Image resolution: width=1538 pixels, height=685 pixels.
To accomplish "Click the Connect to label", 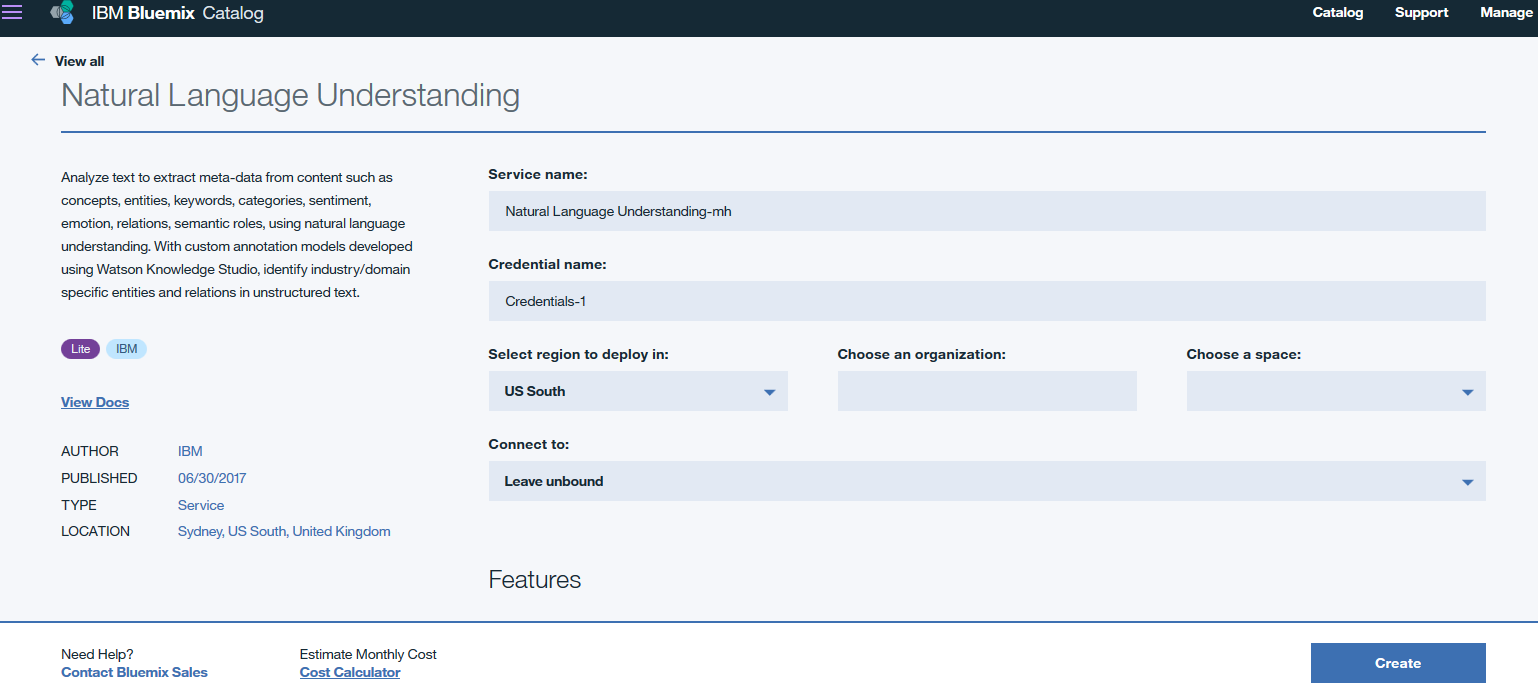I will [x=529, y=444].
